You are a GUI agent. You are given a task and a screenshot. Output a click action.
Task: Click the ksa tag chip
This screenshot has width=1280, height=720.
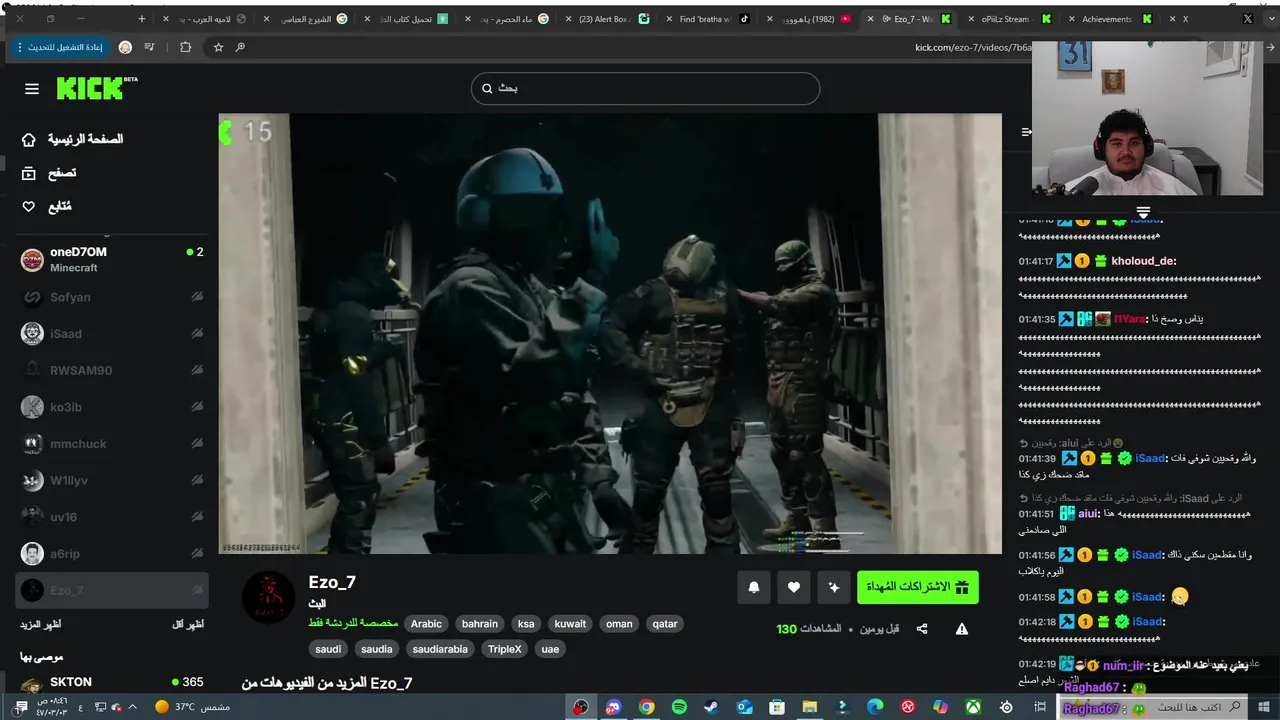pyautogui.click(x=526, y=624)
